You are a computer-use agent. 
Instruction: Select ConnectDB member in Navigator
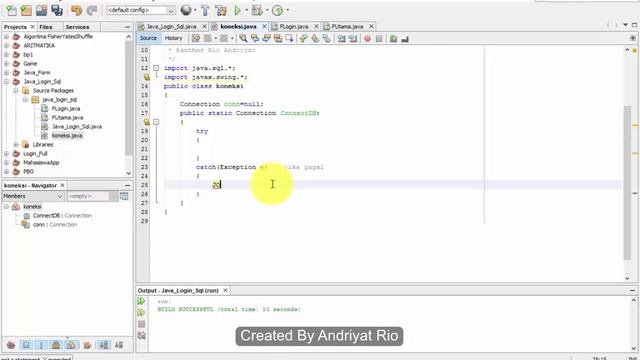point(62,216)
